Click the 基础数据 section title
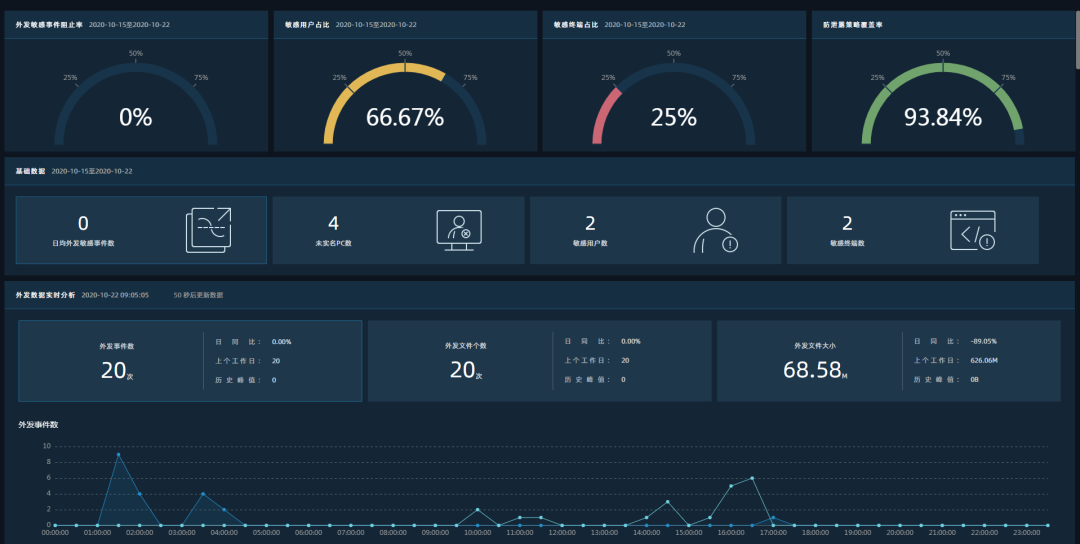The height and width of the screenshot is (544, 1080). click(x=30, y=171)
